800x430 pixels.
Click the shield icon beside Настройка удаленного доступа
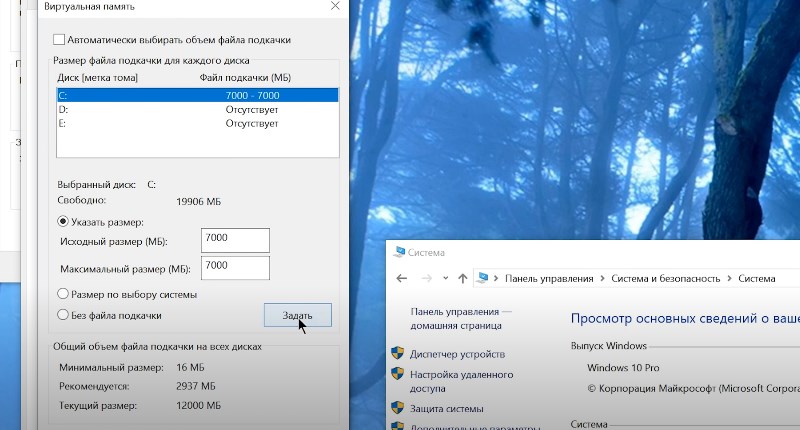(397, 375)
